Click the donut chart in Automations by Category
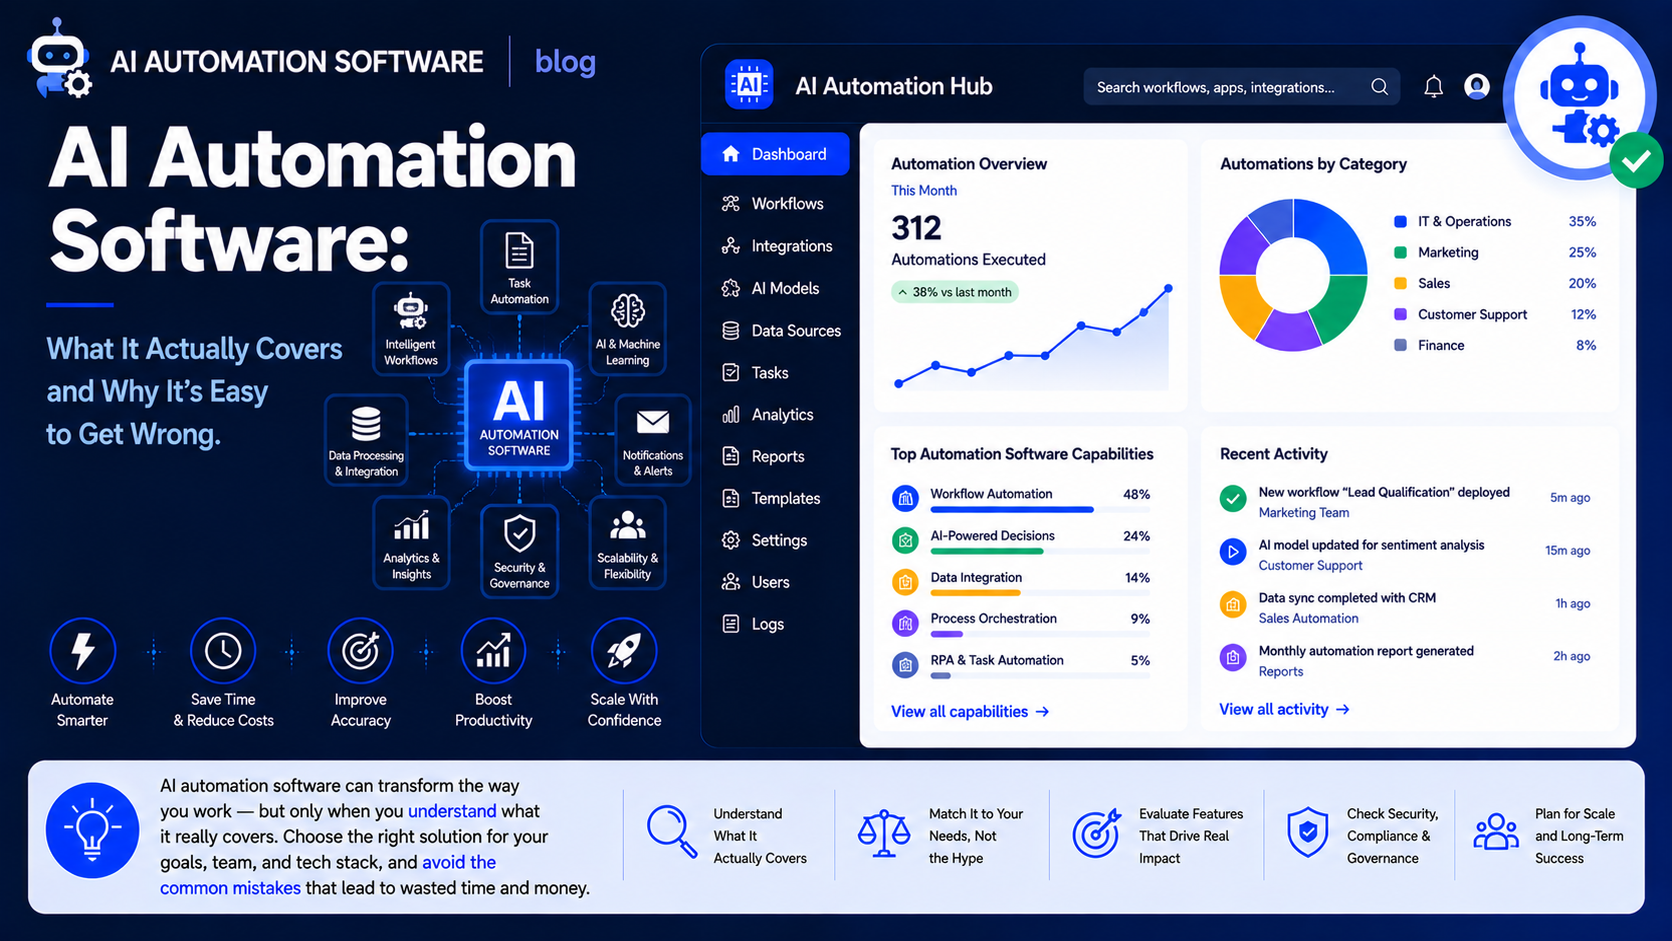The image size is (1672, 941). 1293,275
